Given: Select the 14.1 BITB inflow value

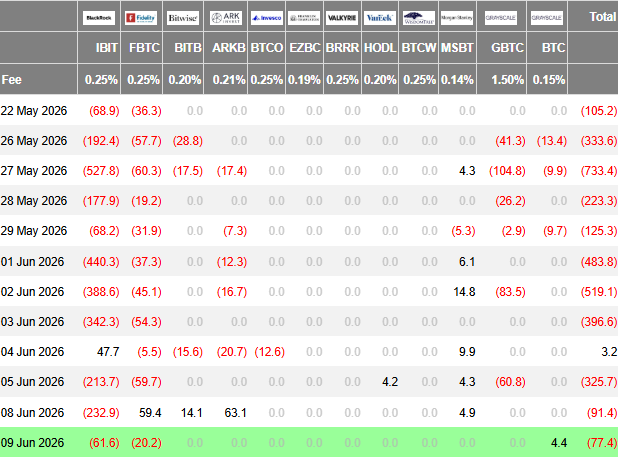Looking at the screenshot, I should (192, 412).
